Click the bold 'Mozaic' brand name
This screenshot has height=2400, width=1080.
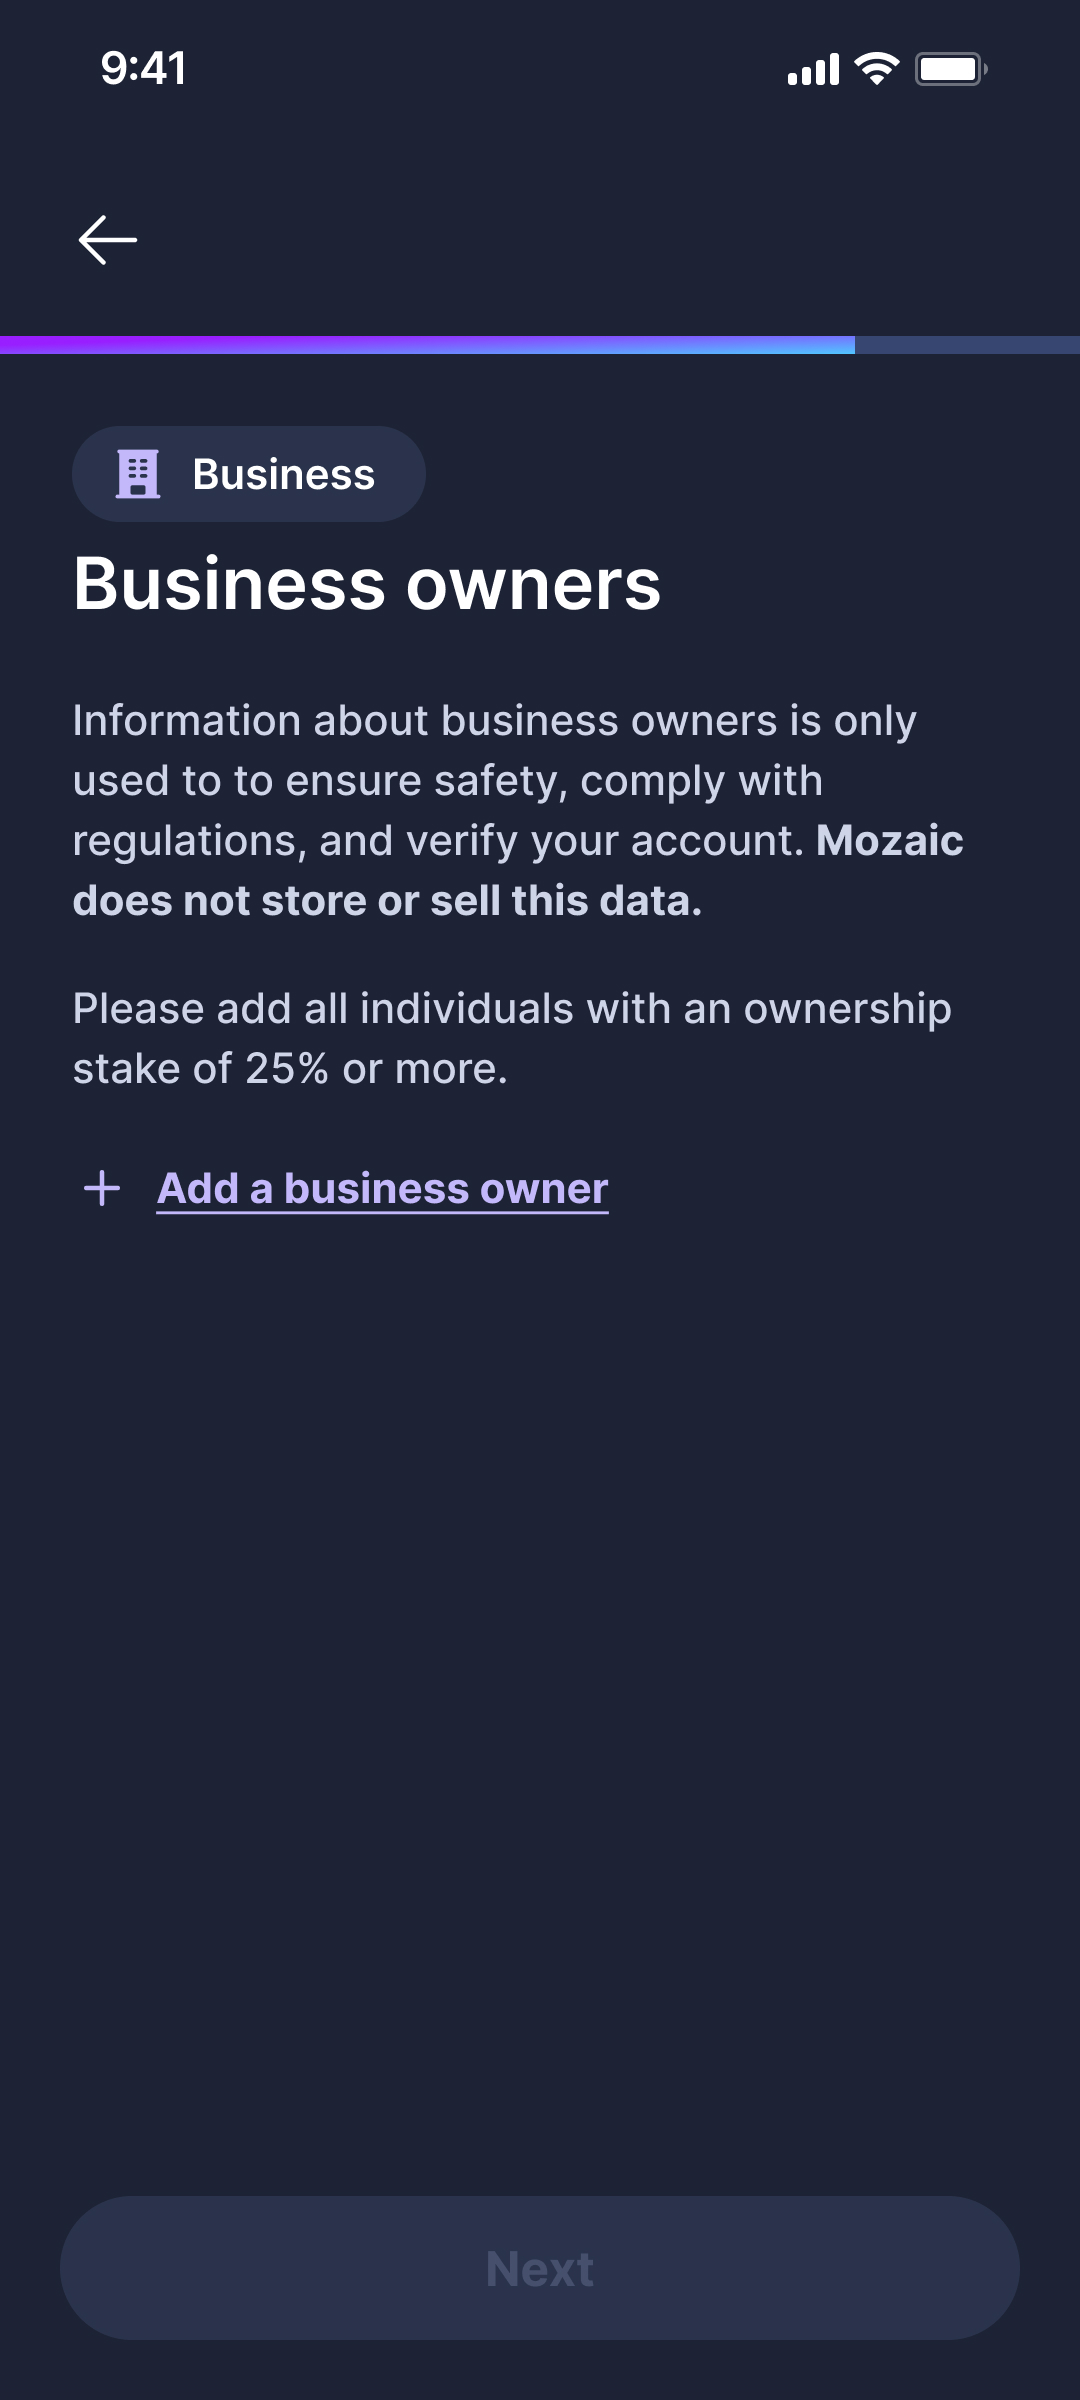(889, 841)
